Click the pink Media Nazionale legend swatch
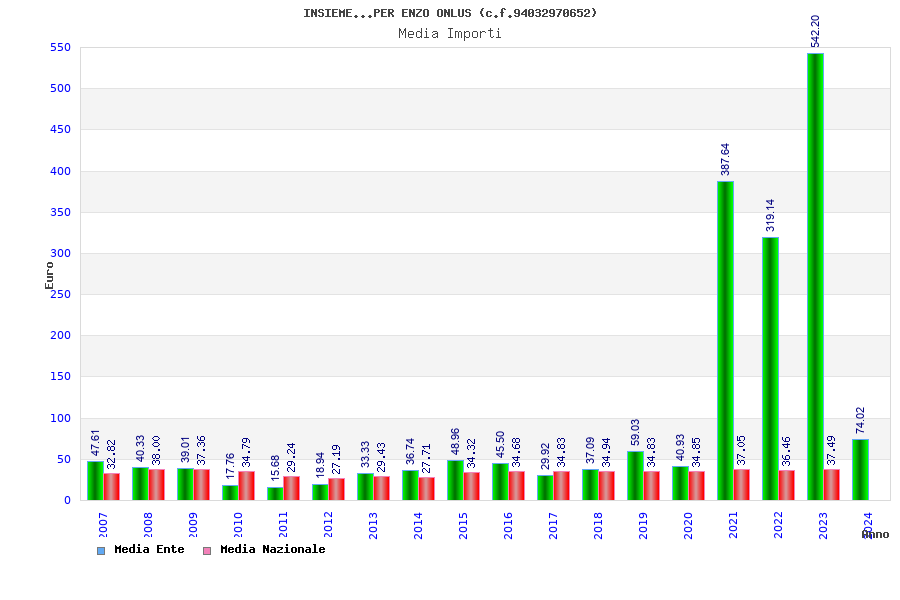900x600 pixels. 207,550
